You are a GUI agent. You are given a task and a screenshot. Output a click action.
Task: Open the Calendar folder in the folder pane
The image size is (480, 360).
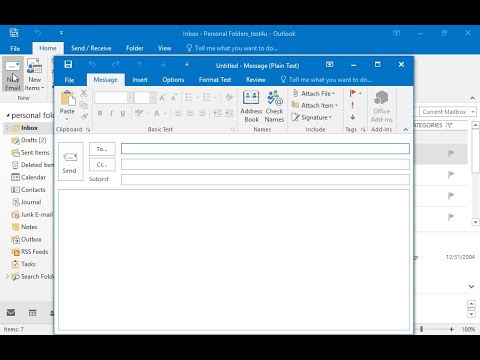pyautogui.click(x=29, y=177)
